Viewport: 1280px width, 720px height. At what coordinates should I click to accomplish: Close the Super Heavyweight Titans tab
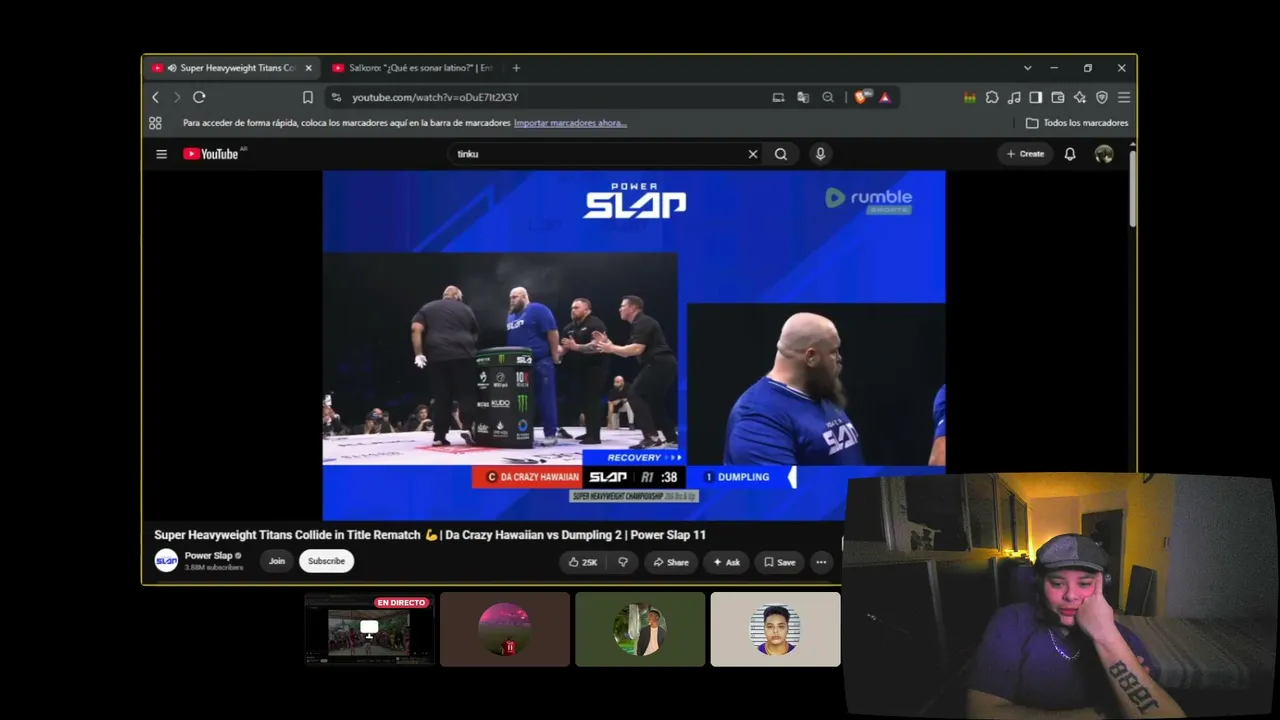pyautogui.click(x=309, y=68)
